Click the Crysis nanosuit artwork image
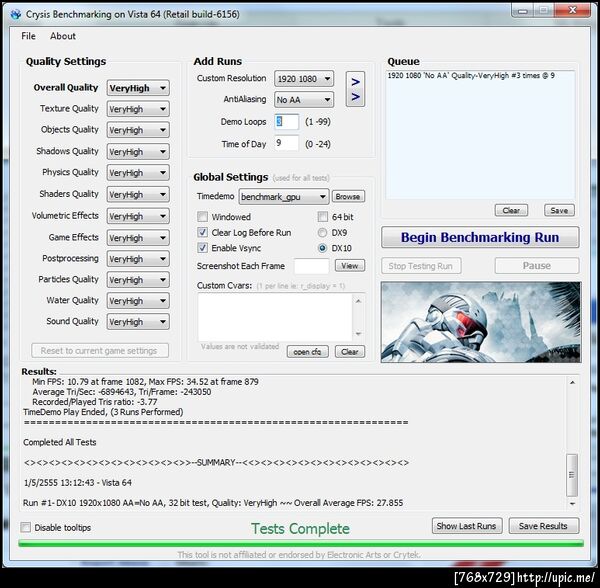The image size is (600, 588). pyautogui.click(x=481, y=322)
